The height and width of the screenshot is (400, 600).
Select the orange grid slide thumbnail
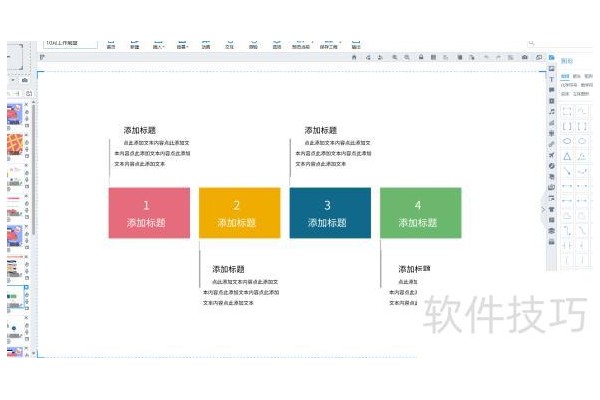coord(15,145)
